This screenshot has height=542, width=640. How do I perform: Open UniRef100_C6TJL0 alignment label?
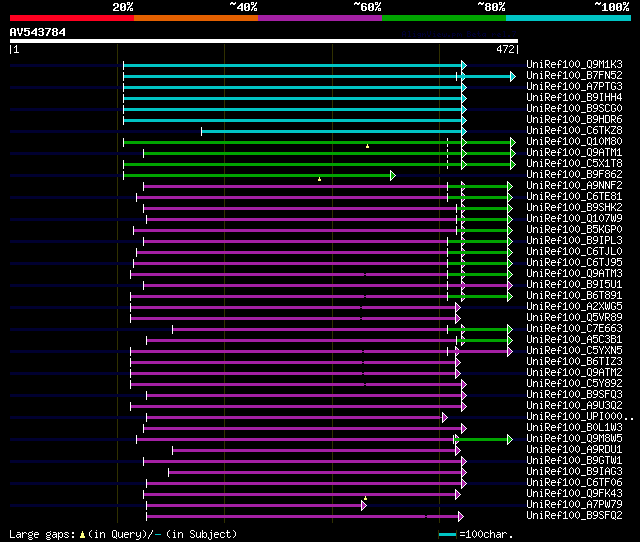[574, 252]
